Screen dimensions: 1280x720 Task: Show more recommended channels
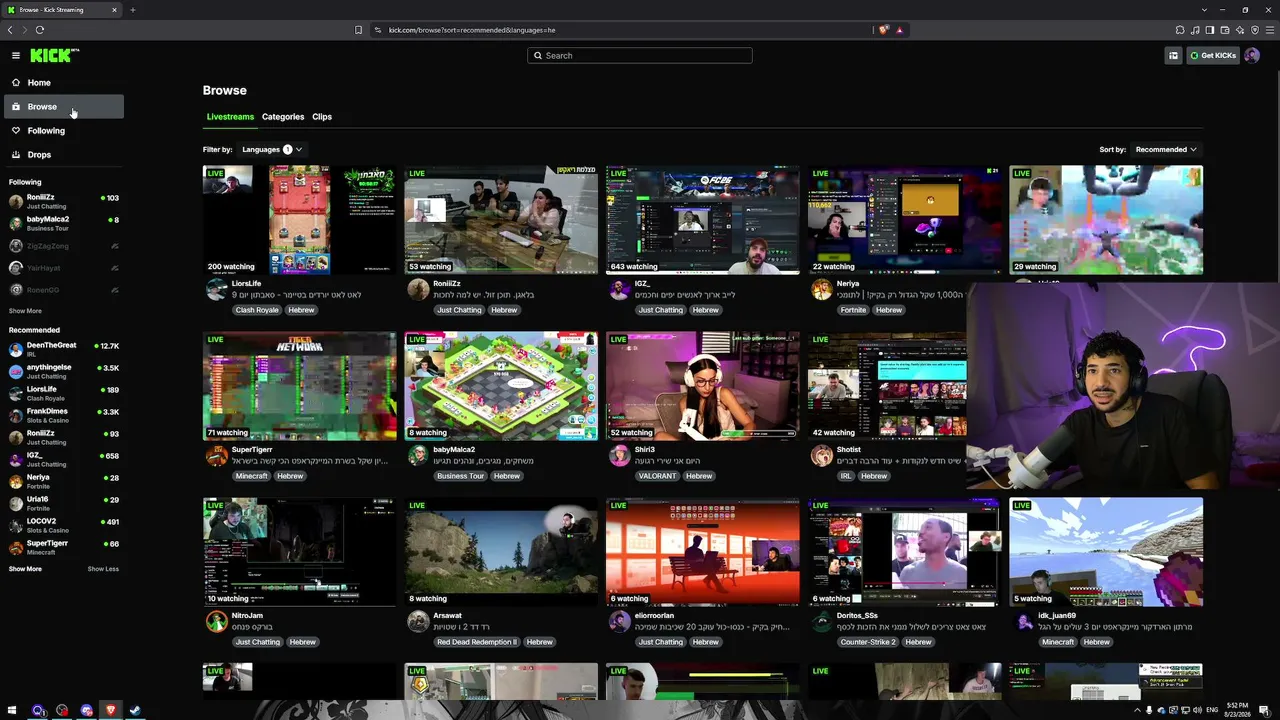(25, 569)
